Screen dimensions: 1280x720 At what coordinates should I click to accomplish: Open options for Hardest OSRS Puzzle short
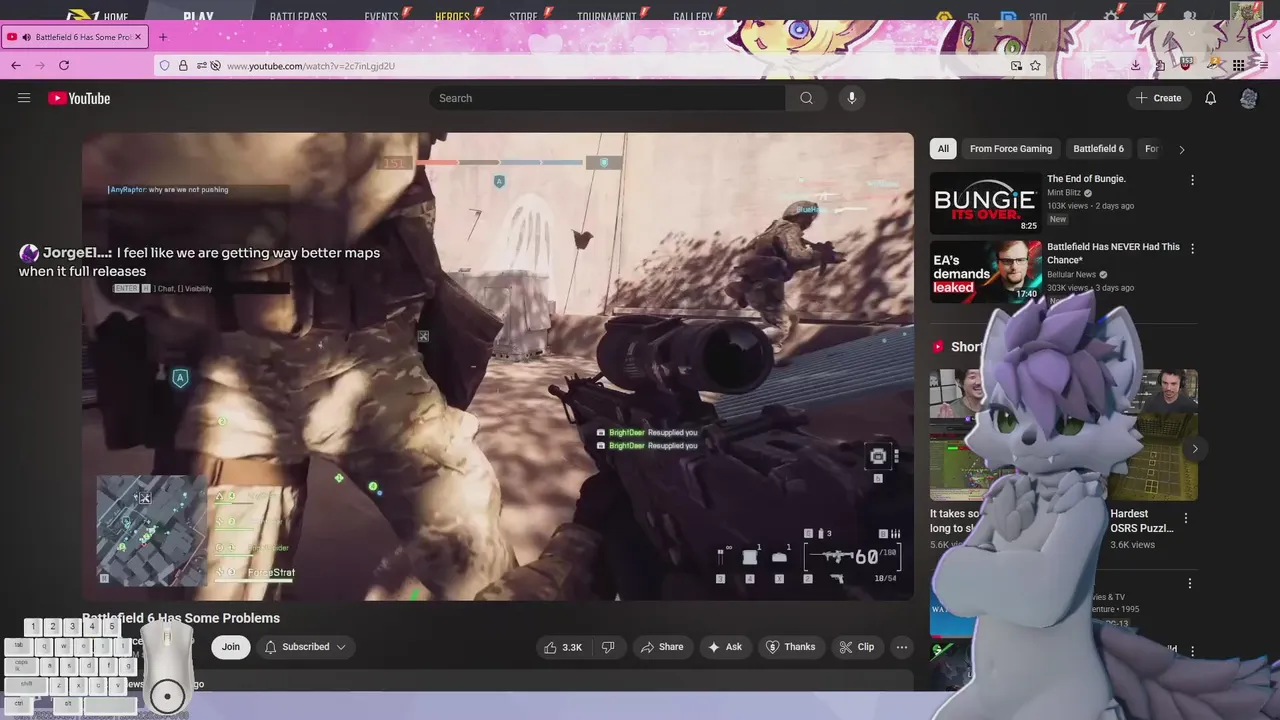pos(1186,518)
